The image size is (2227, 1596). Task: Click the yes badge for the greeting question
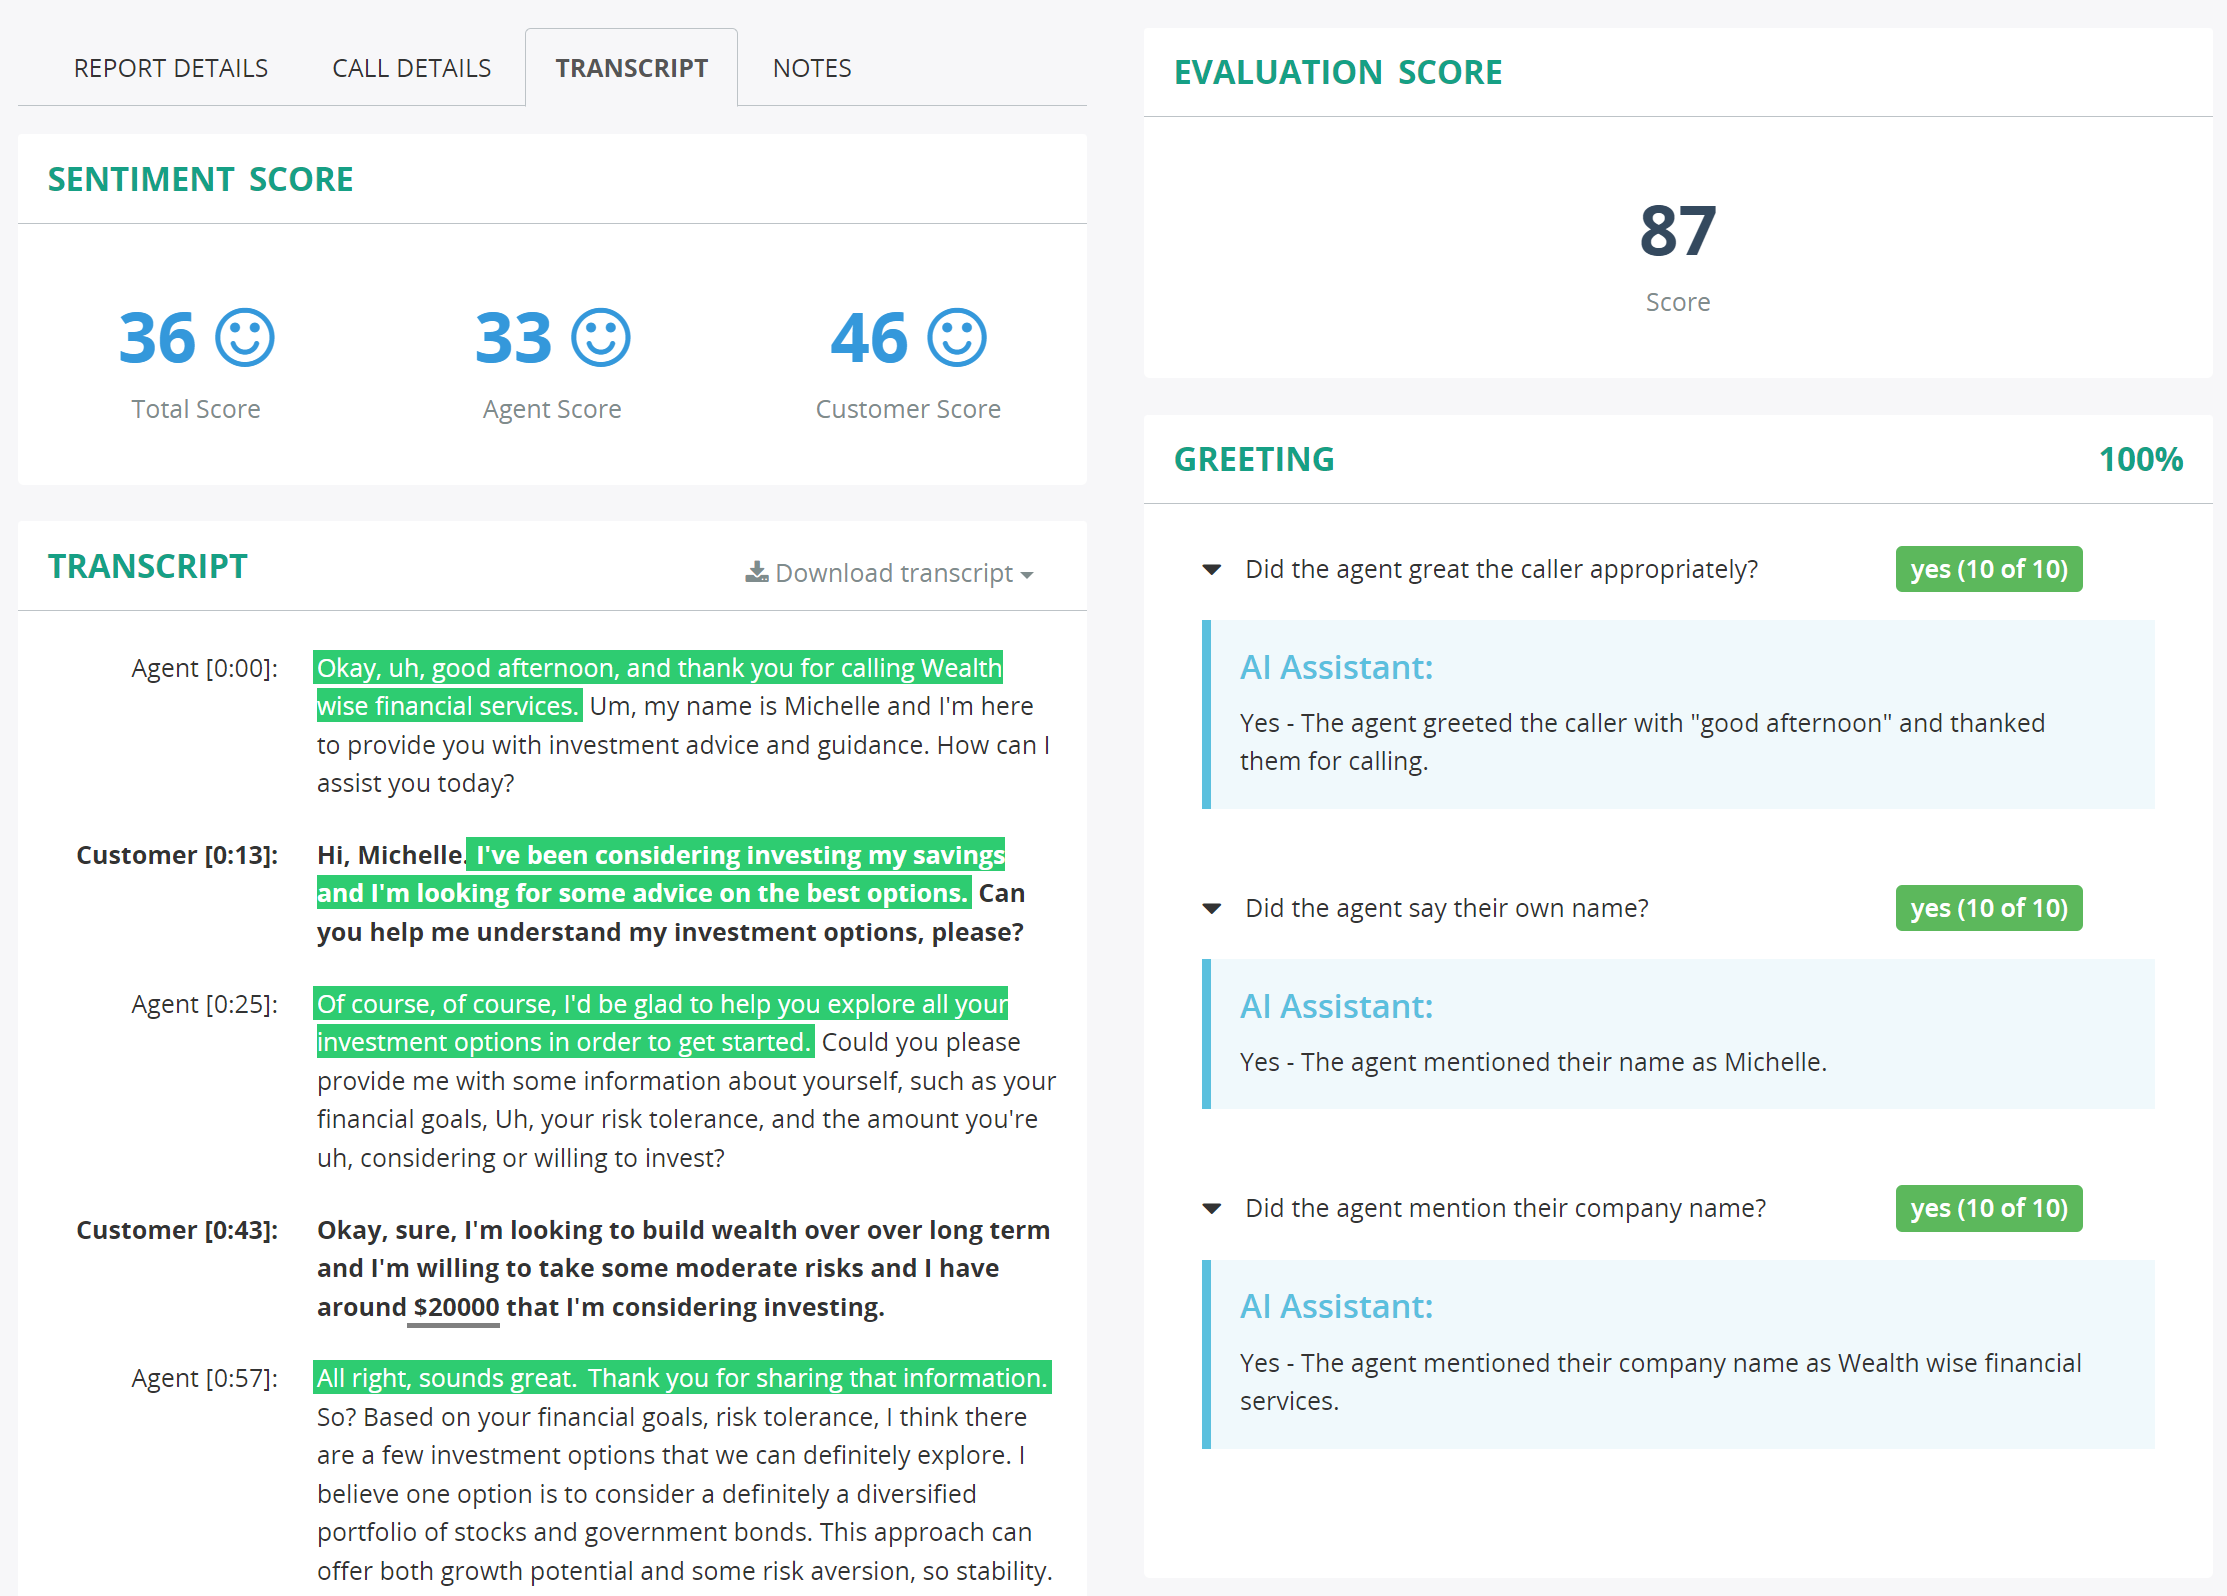(x=1988, y=568)
